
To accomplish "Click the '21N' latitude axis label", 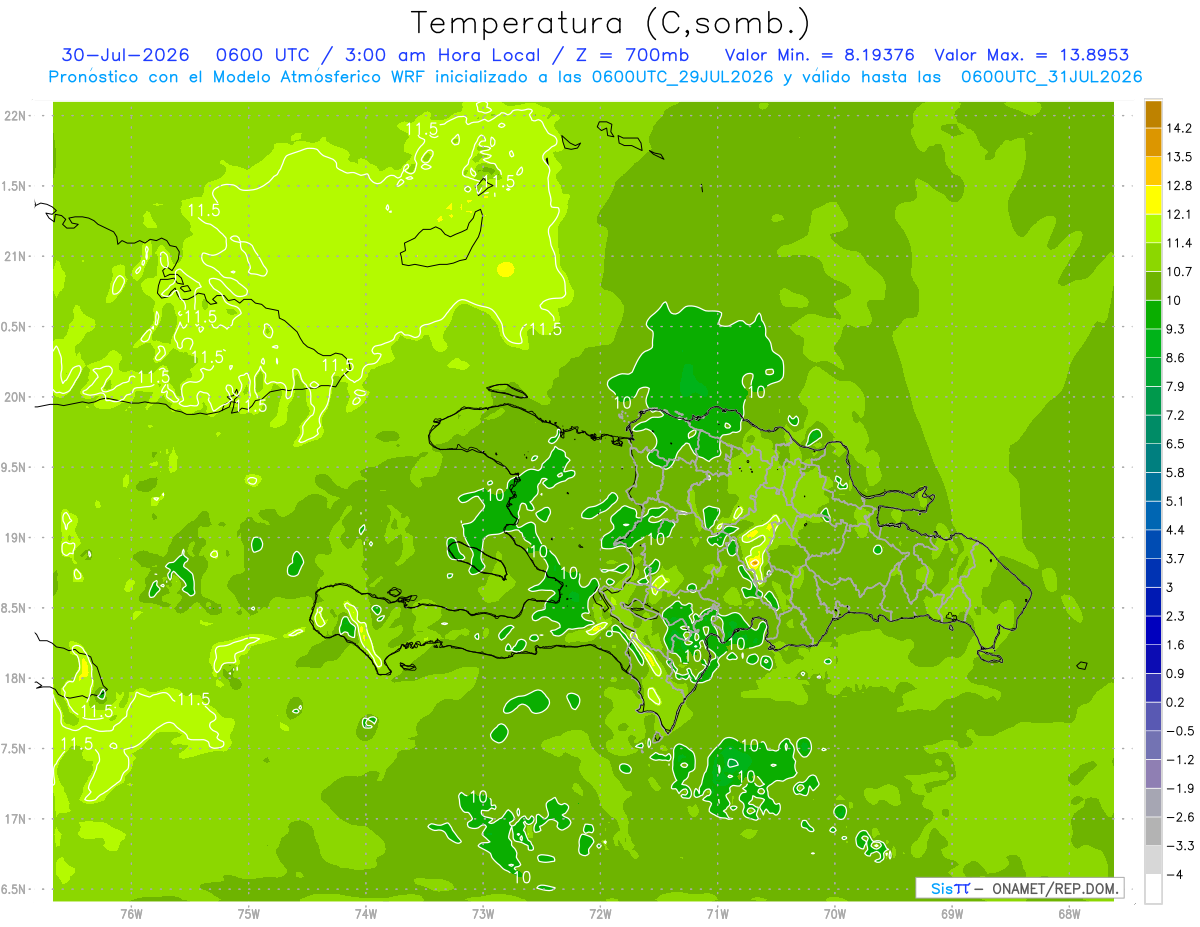I will click(x=15, y=257).
